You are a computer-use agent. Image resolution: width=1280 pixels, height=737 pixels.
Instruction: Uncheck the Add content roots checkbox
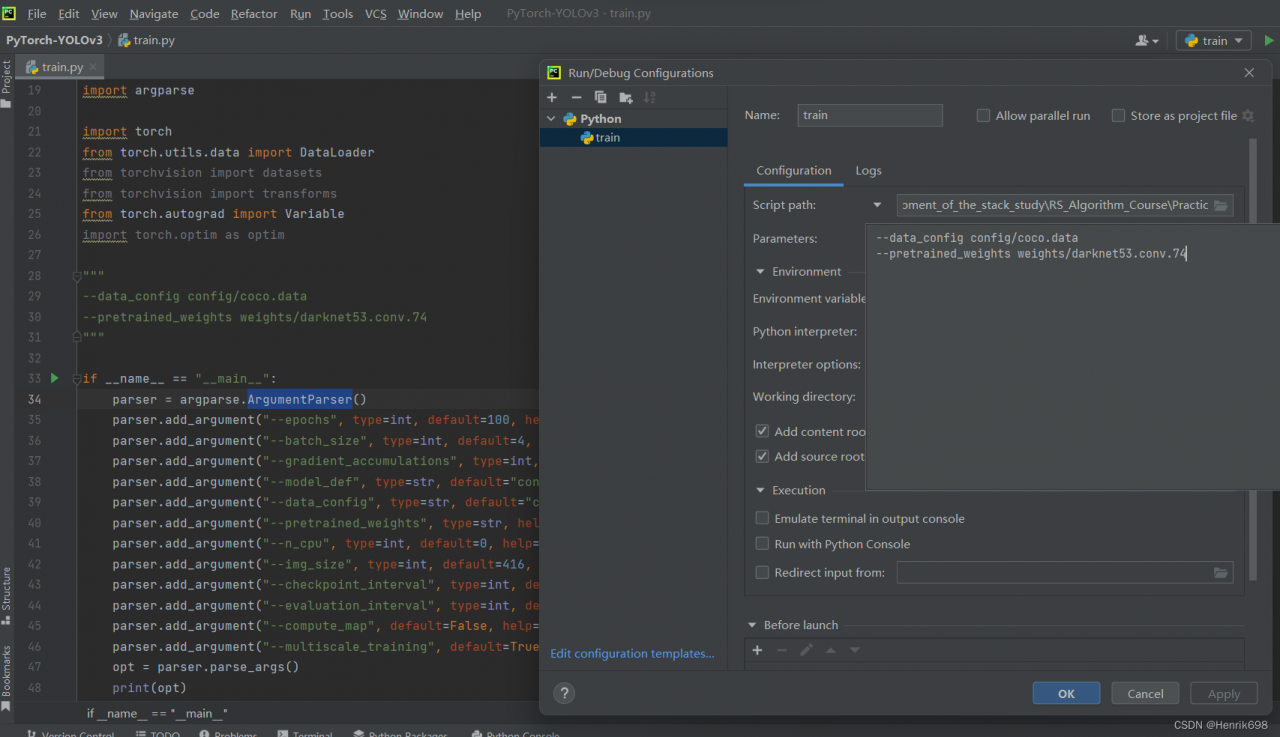762,432
